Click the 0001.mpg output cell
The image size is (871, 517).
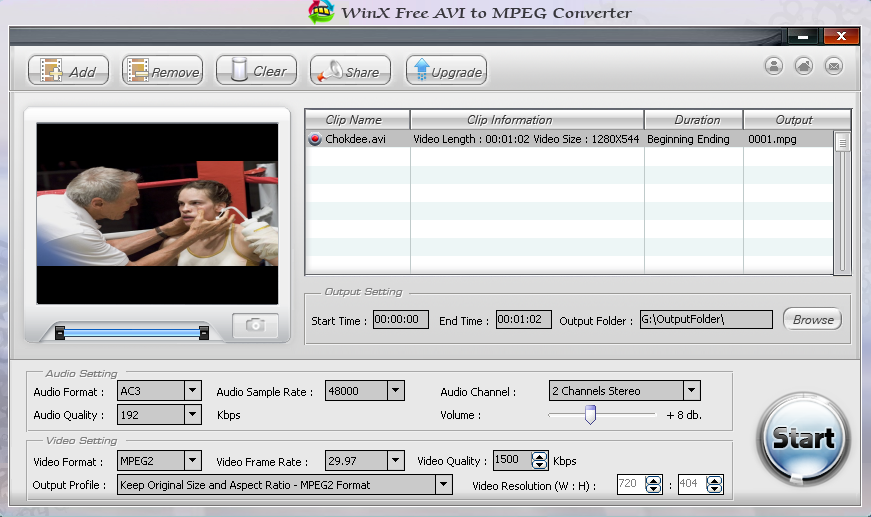coord(772,139)
